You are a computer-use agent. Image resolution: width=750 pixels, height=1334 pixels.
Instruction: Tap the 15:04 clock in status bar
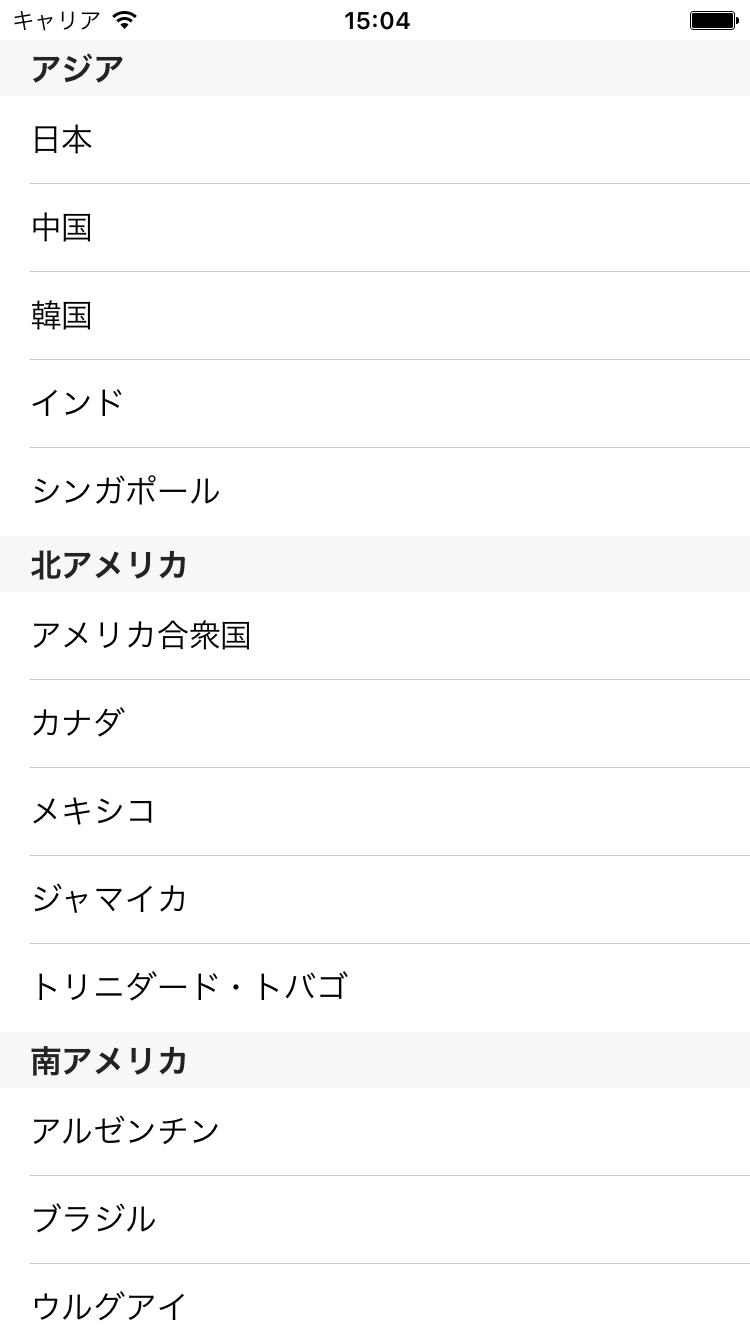377,20
